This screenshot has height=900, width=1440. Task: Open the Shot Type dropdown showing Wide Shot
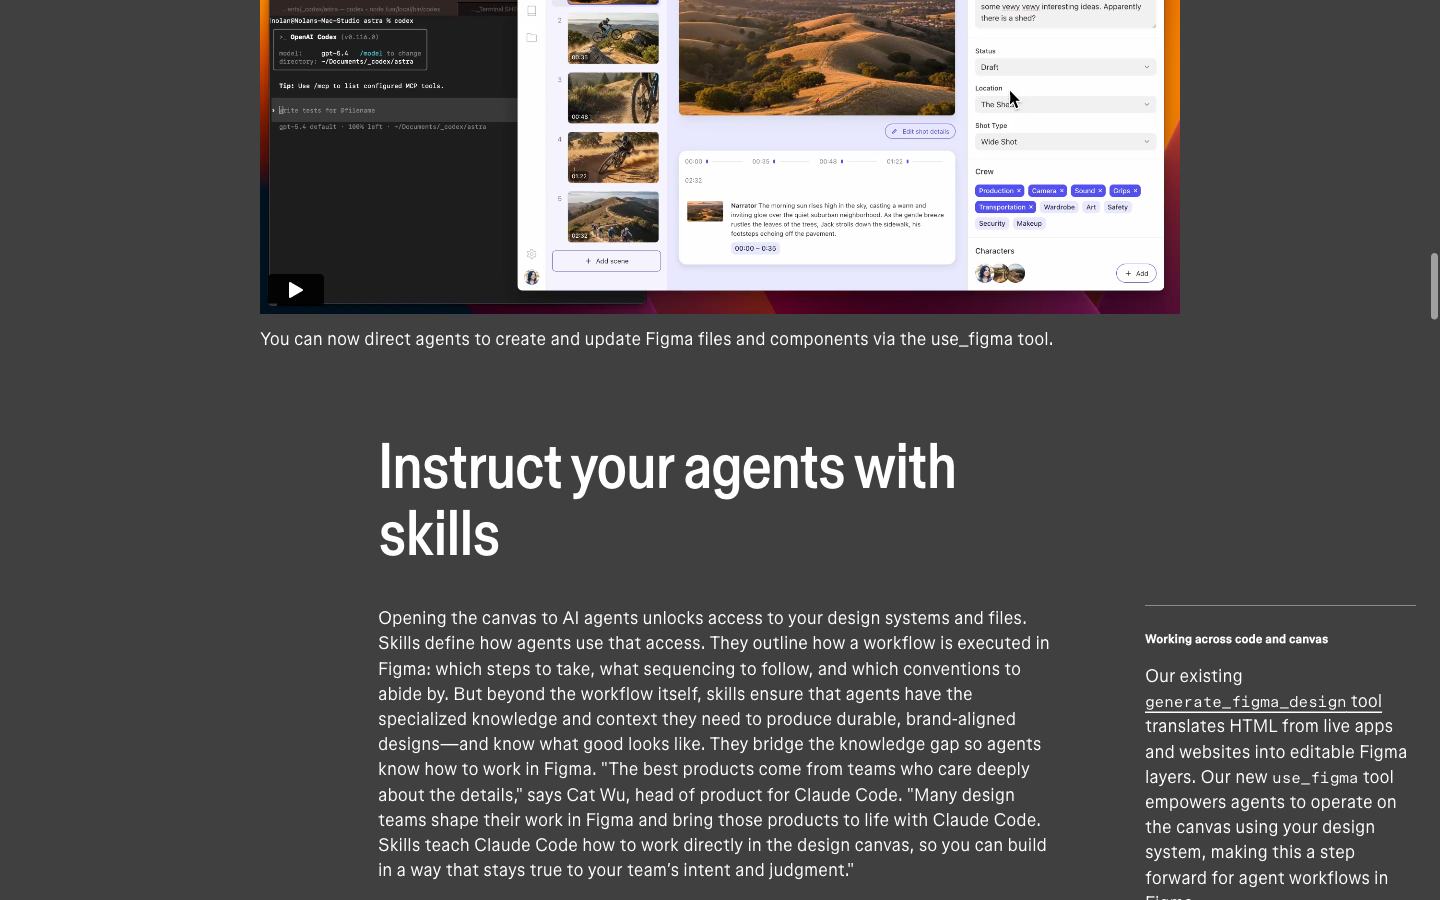[x=1066, y=142]
